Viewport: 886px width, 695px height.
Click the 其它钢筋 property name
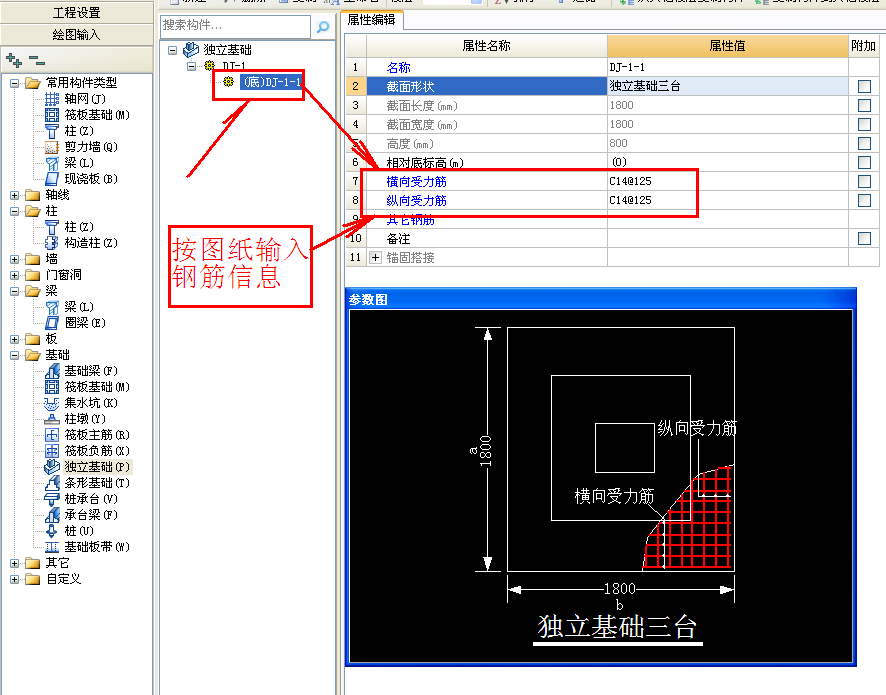click(x=410, y=220)
